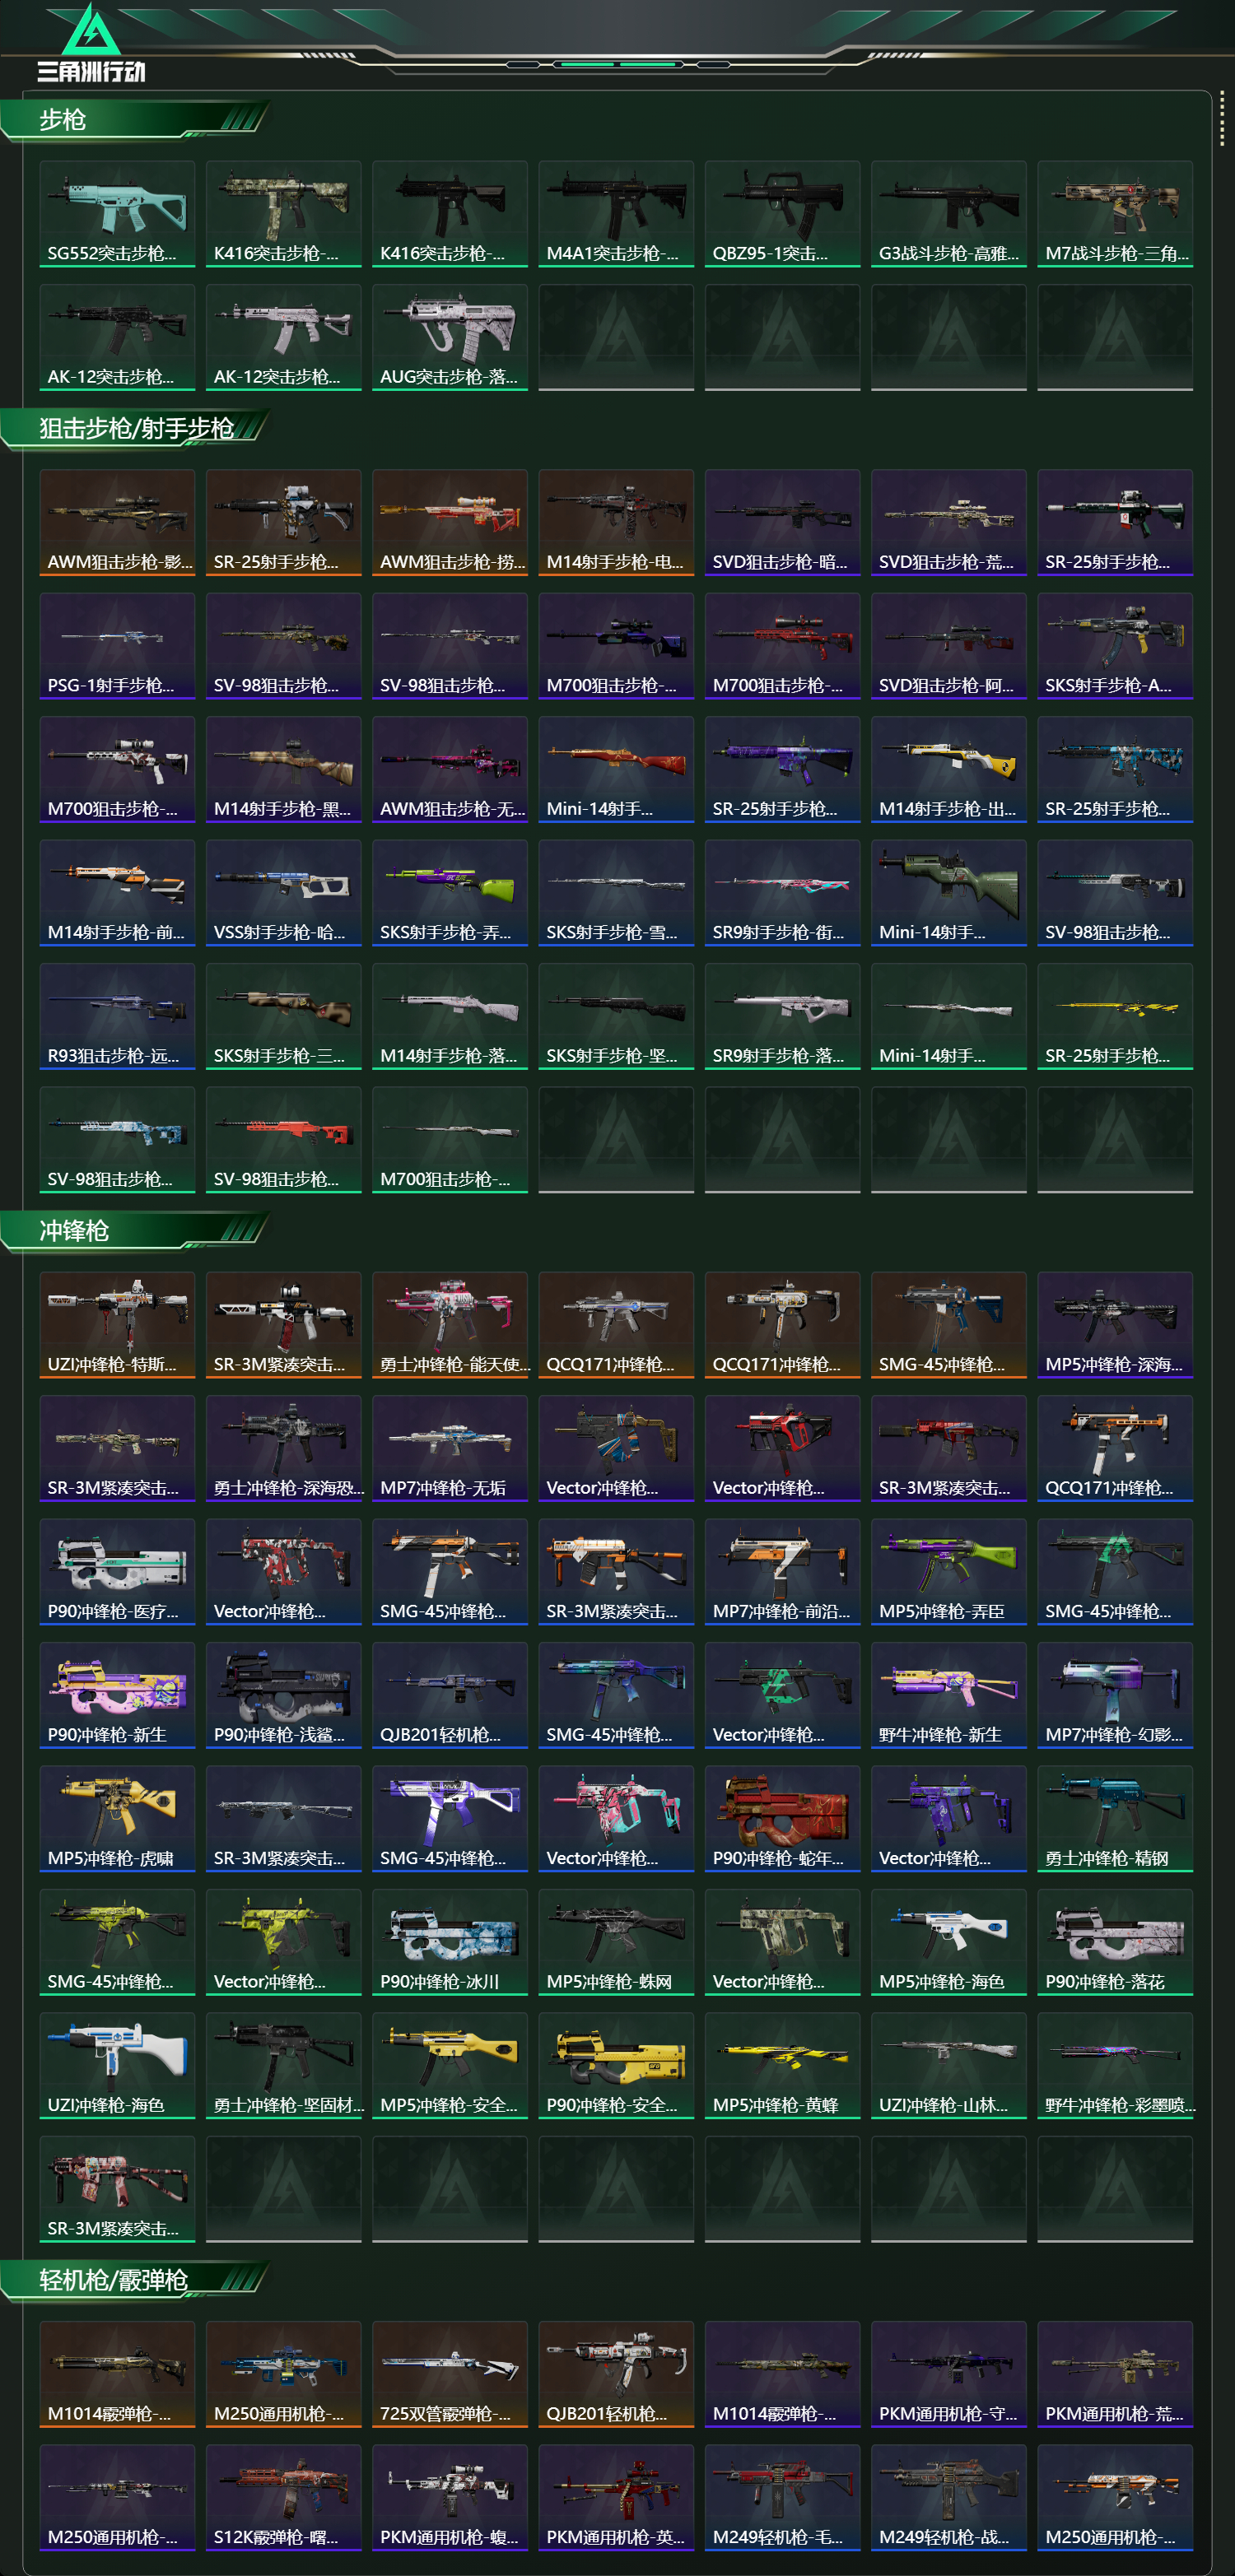The width and height of the screenshot is (1235, 2576).
Task: Open the QBZ95-1突击 rifle skin
Action: [782, 214]
